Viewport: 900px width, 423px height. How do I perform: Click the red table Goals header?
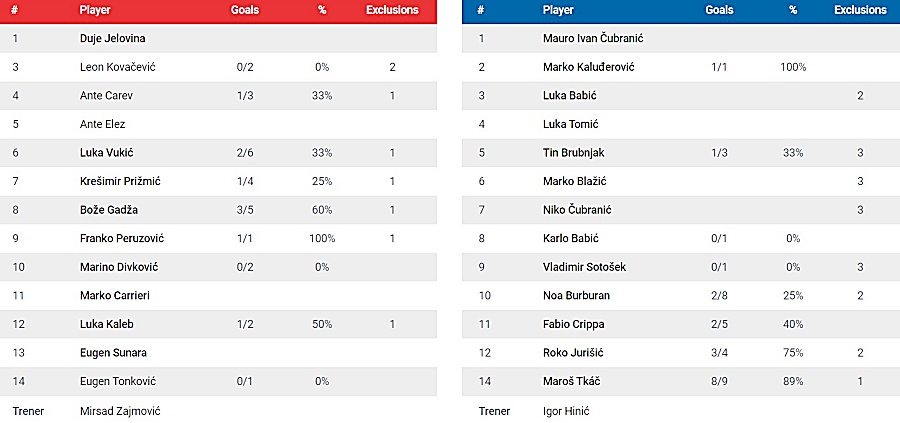[245, 10]
